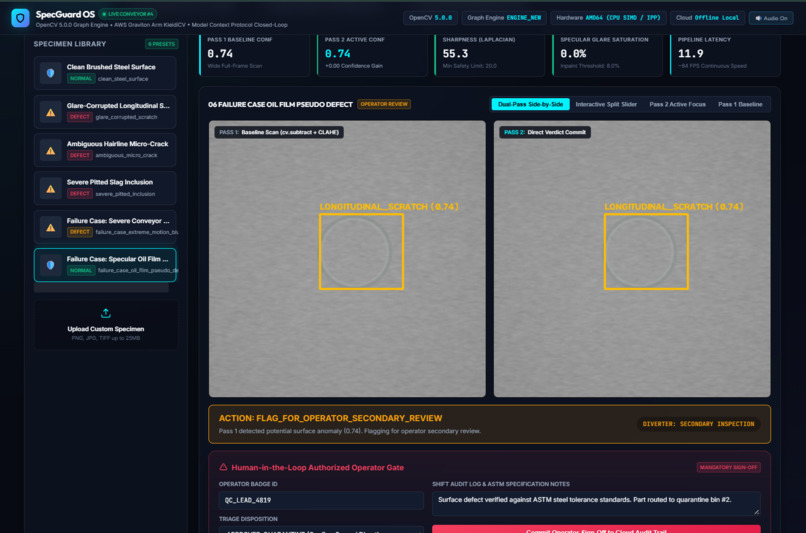Click the Sharpness (Laplacian) 55.3 card

(490, 55)
